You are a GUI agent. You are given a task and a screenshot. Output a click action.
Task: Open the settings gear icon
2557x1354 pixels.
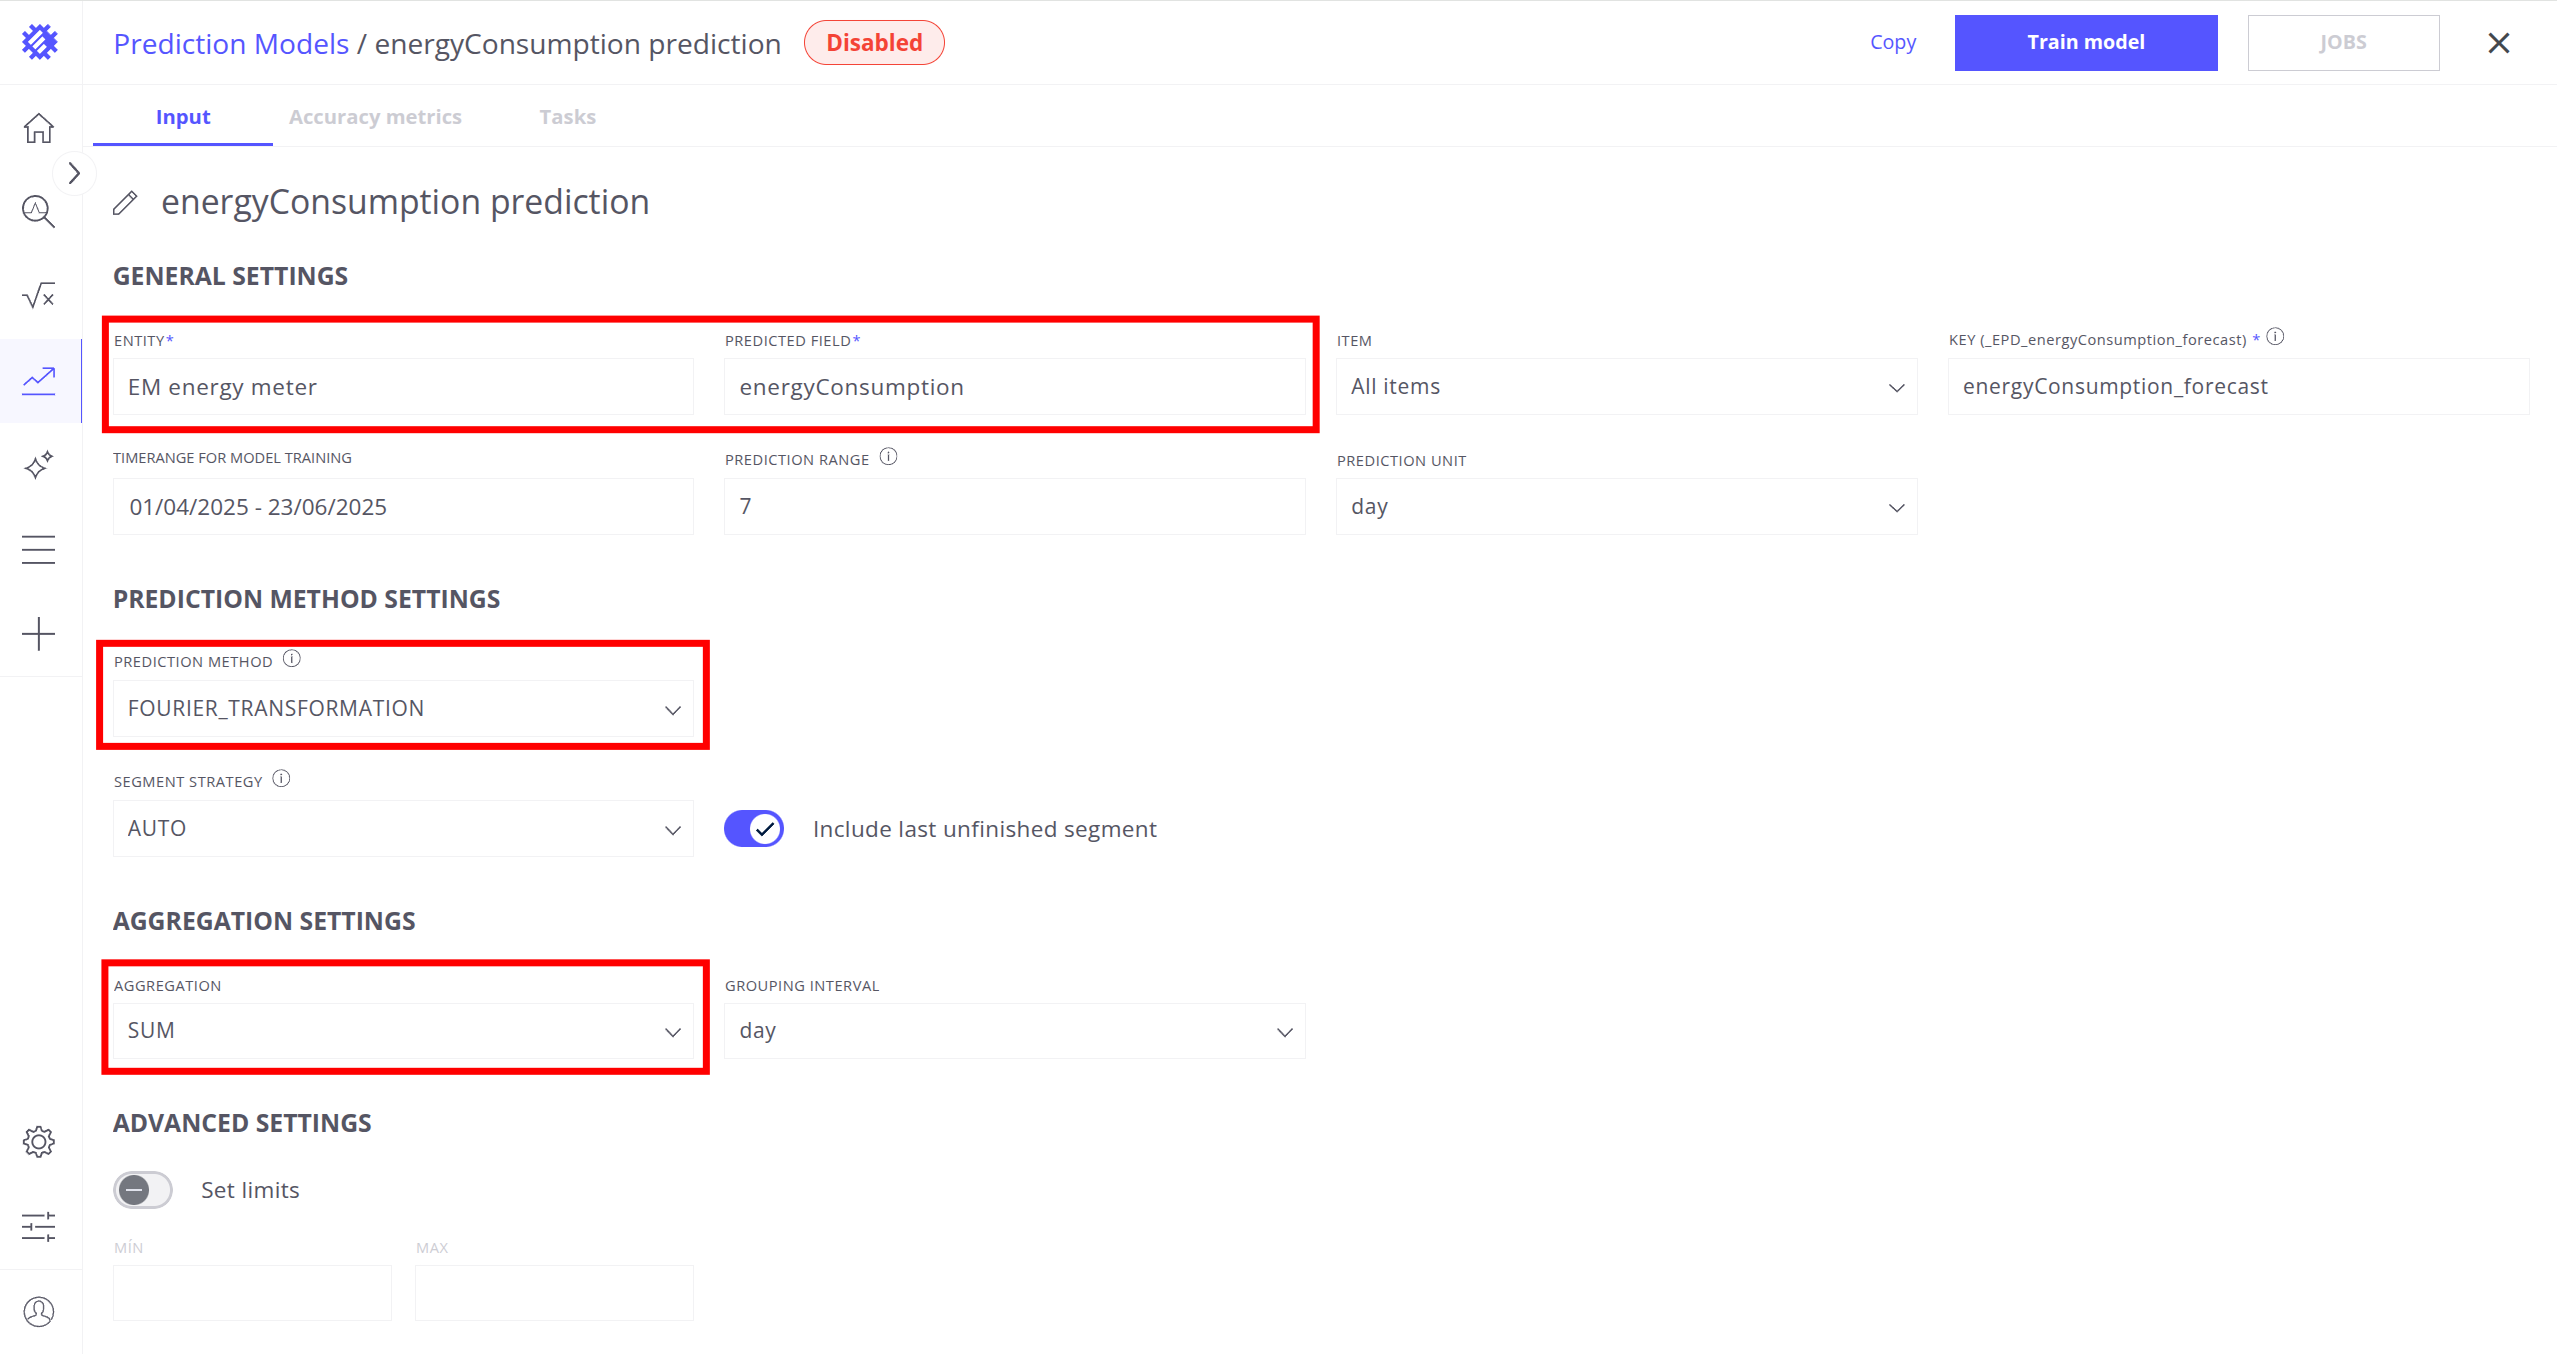[39, 1142]
